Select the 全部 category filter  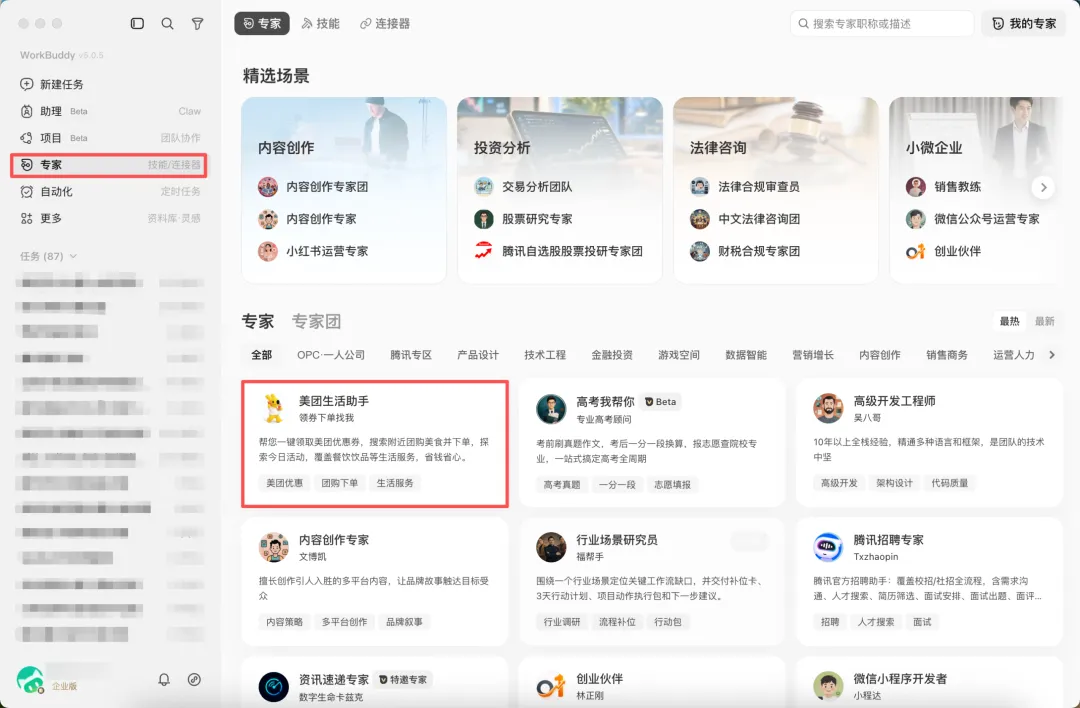point(262,355)
